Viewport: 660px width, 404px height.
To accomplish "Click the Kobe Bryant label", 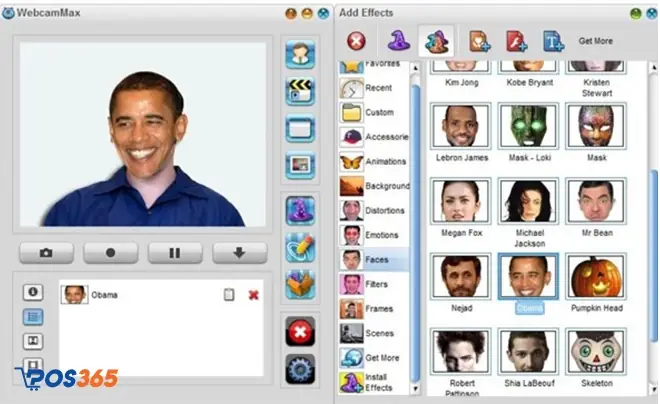I will click(x=530, y=82).
